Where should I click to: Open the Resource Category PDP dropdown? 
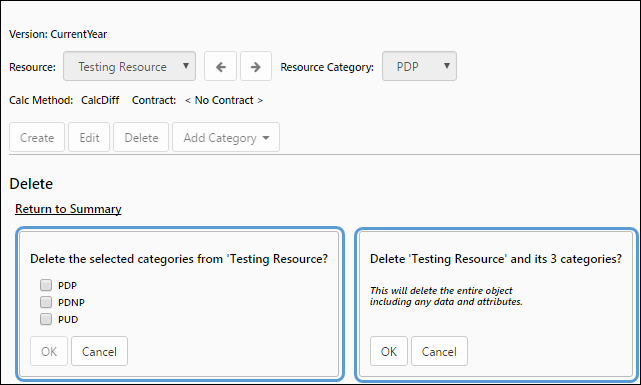click(419, 66)
